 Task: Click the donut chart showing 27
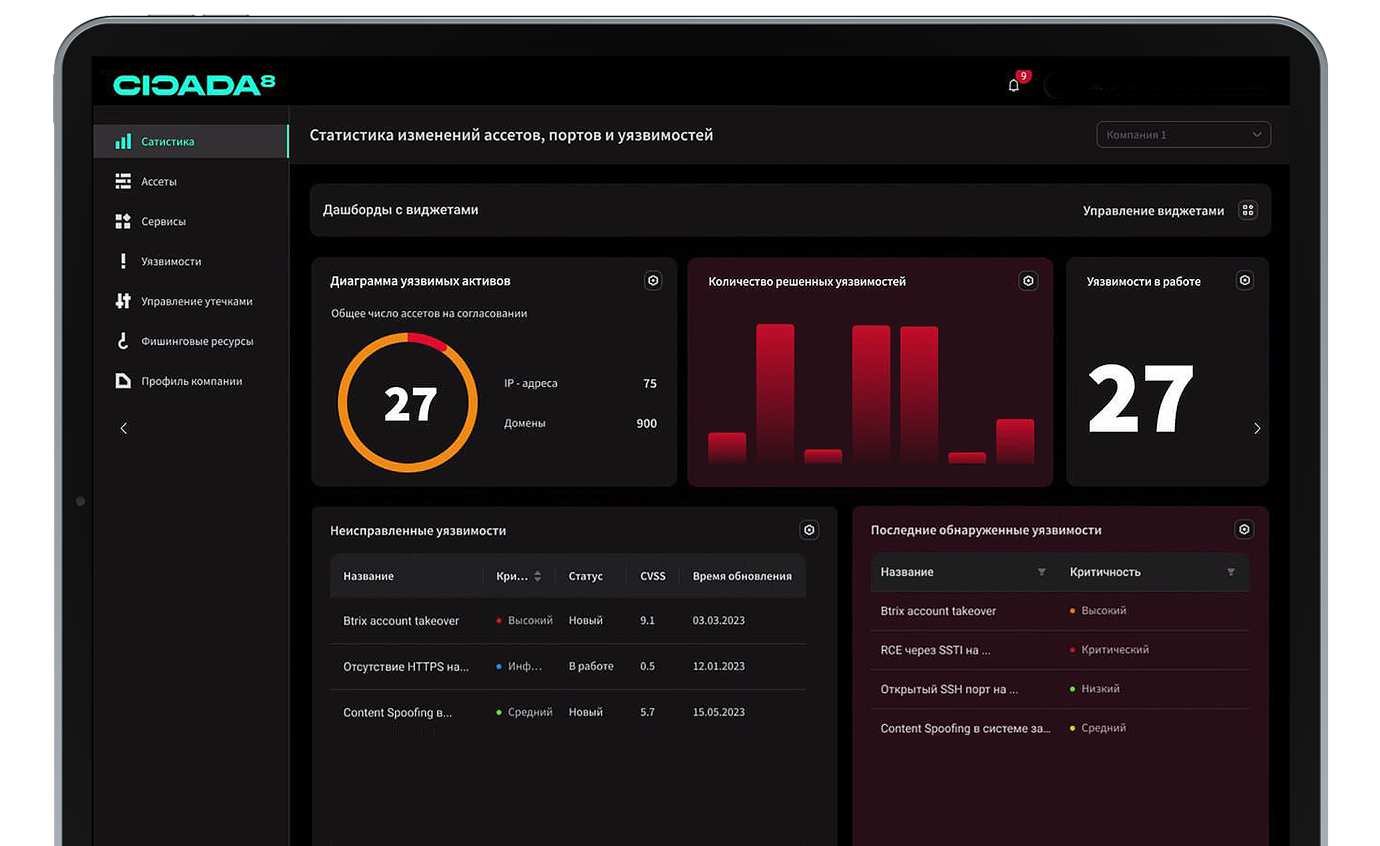coord(408,402)
